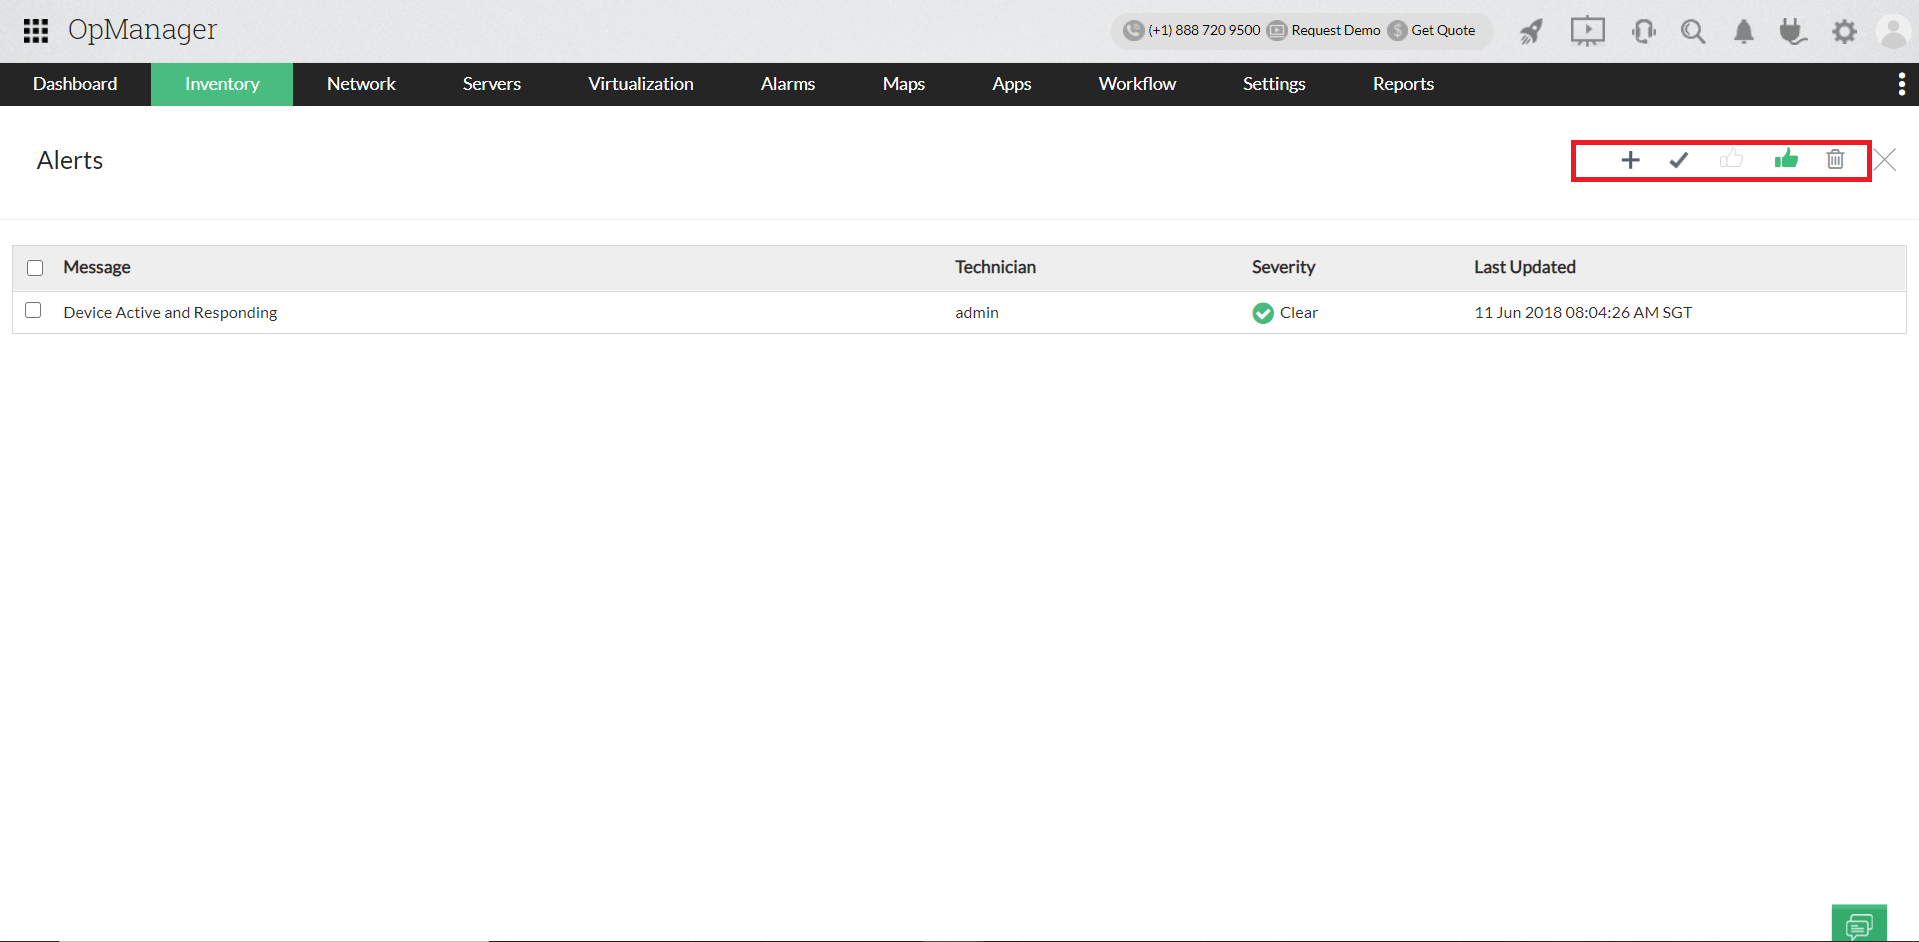
Task: Click the headset support icon
Action: tap(1643, 32)
